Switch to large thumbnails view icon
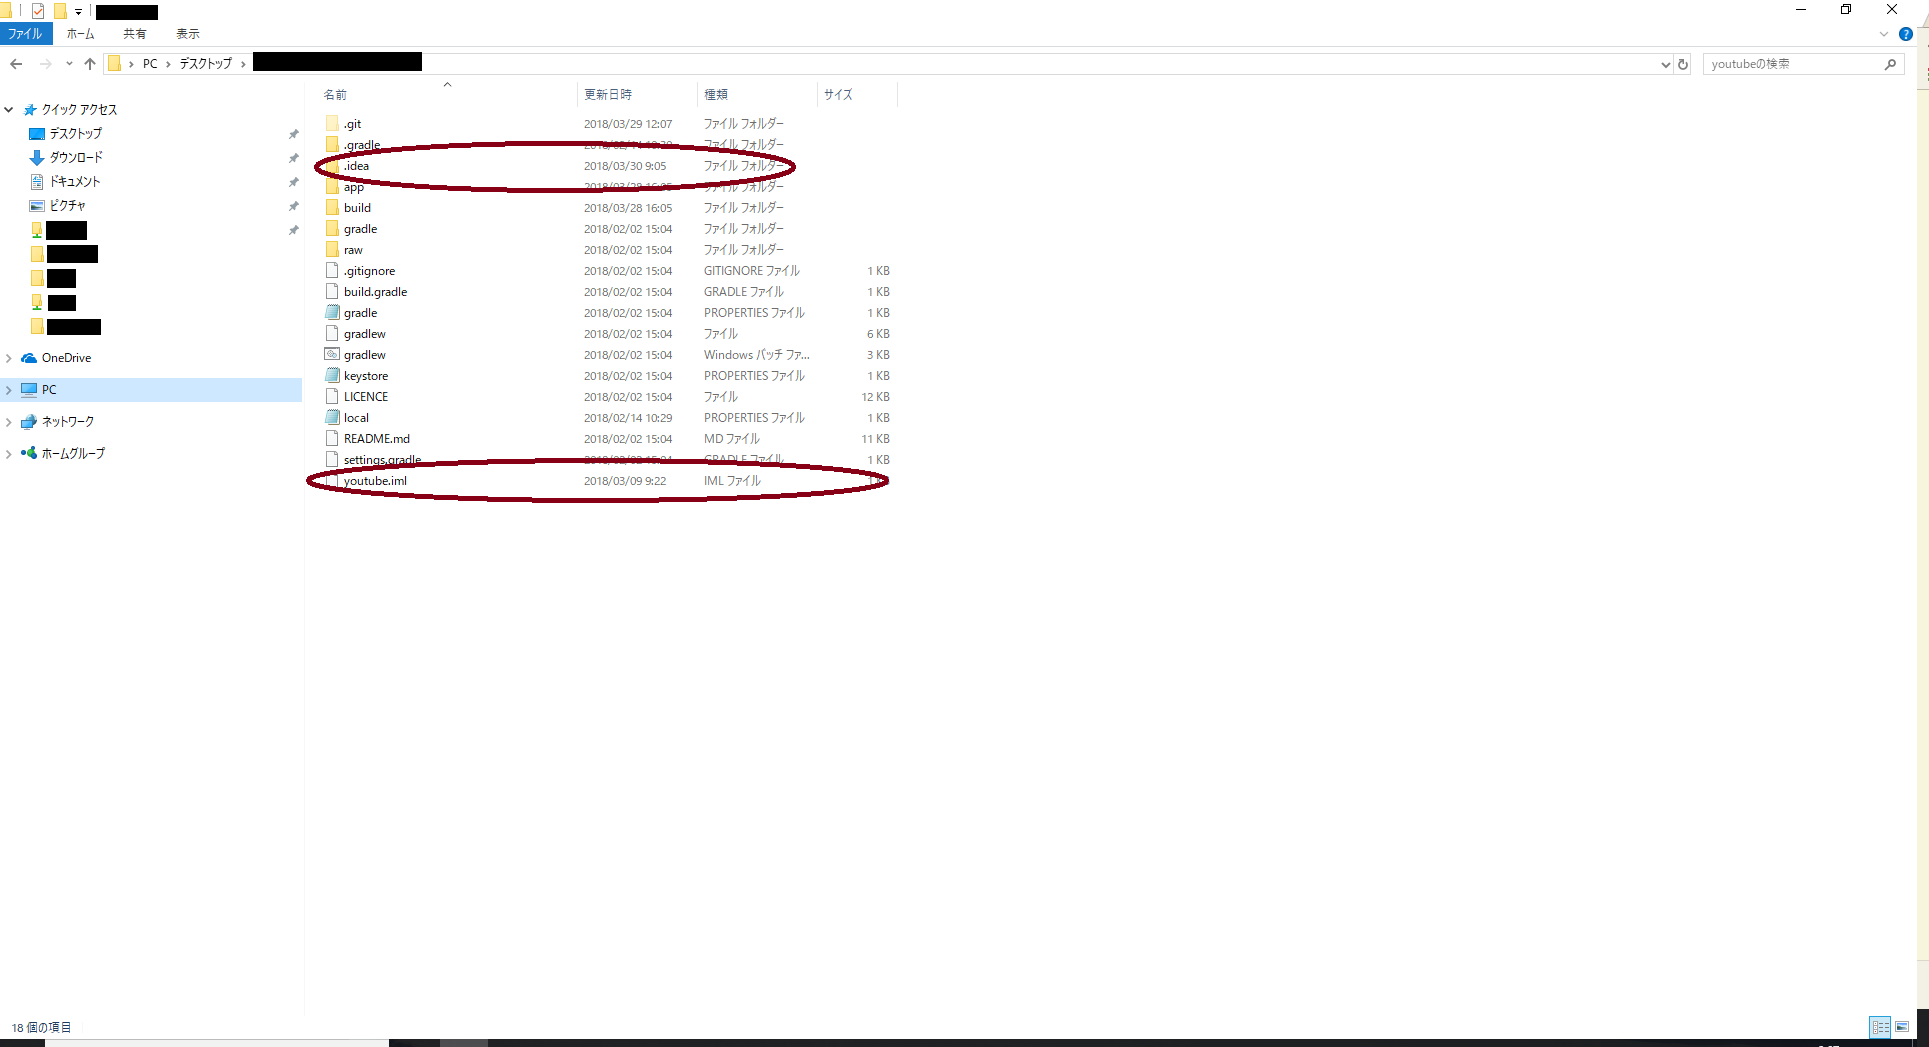The width and height of the screenshot is (1929, 1047). click(1902, 1027)
